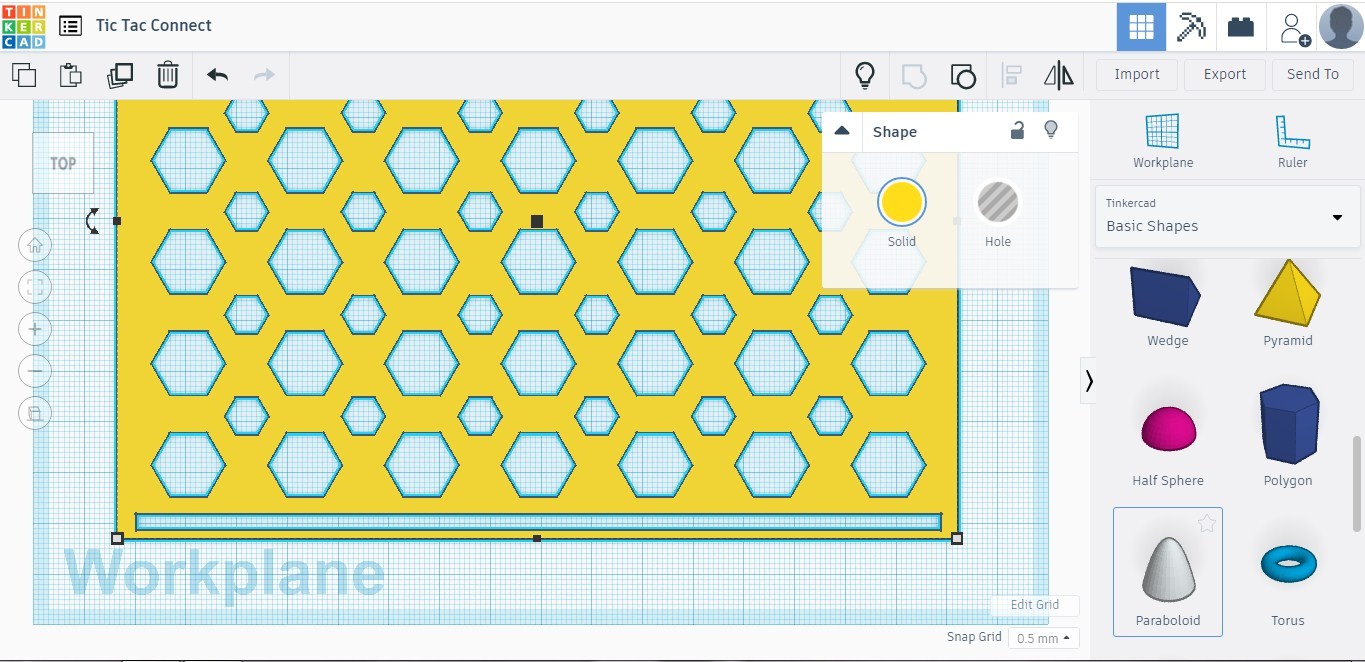Open the Basic Shapes category dropdown
The width and height of the screenshot is (1365, 662).
[1228, 216]
